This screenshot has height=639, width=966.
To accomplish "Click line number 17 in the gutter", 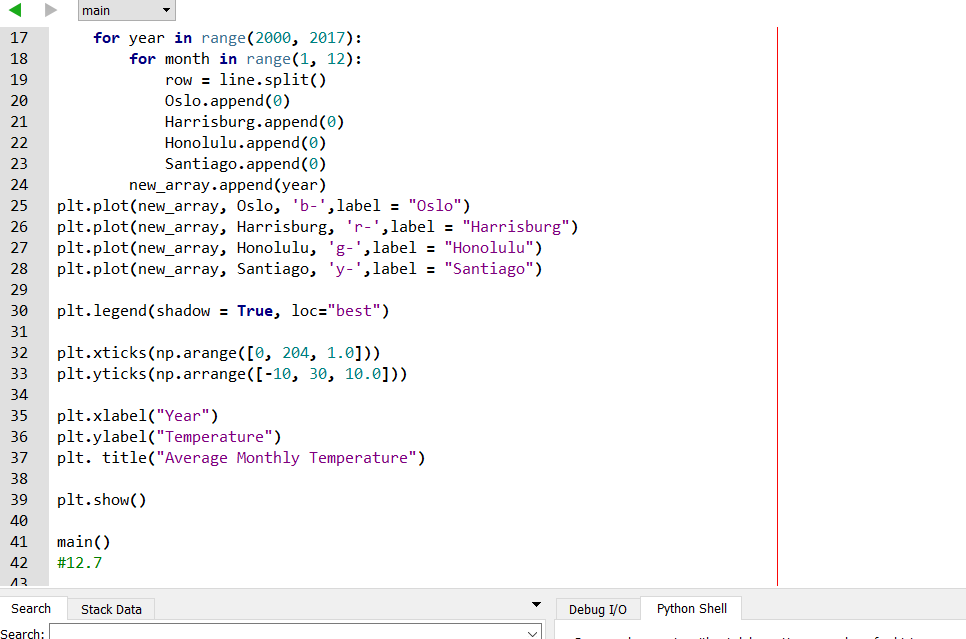I will click(19, 37).
